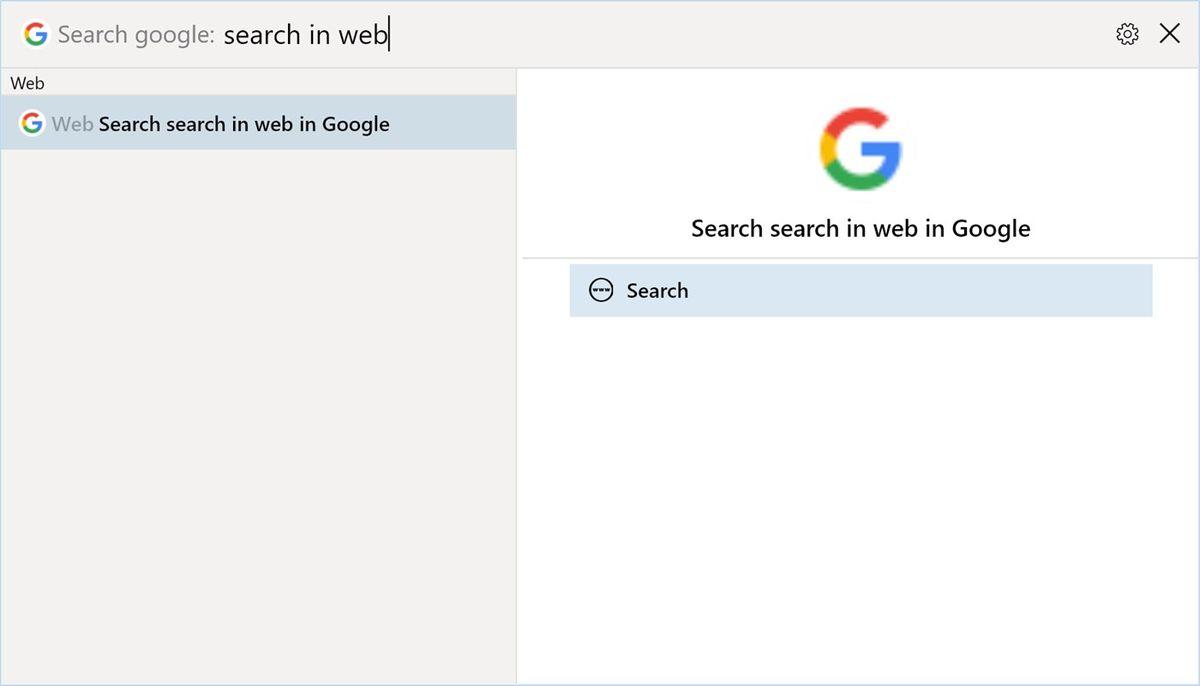1200x686 pixels.
Task: Click the 'Search' text label in the action bar
Action: coord(657,291)
